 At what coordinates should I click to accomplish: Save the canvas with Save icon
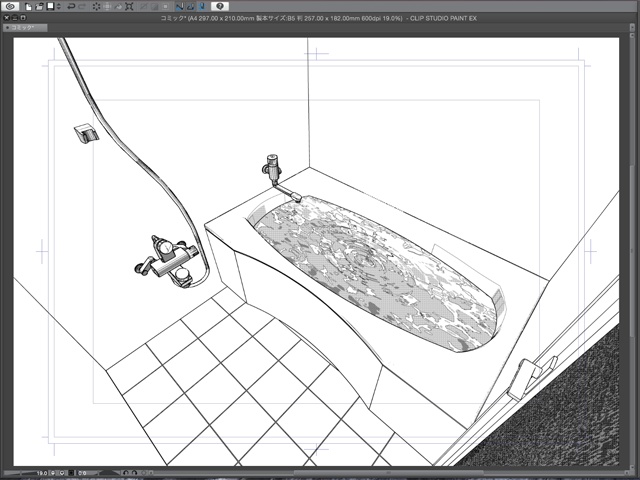[50, 7]
